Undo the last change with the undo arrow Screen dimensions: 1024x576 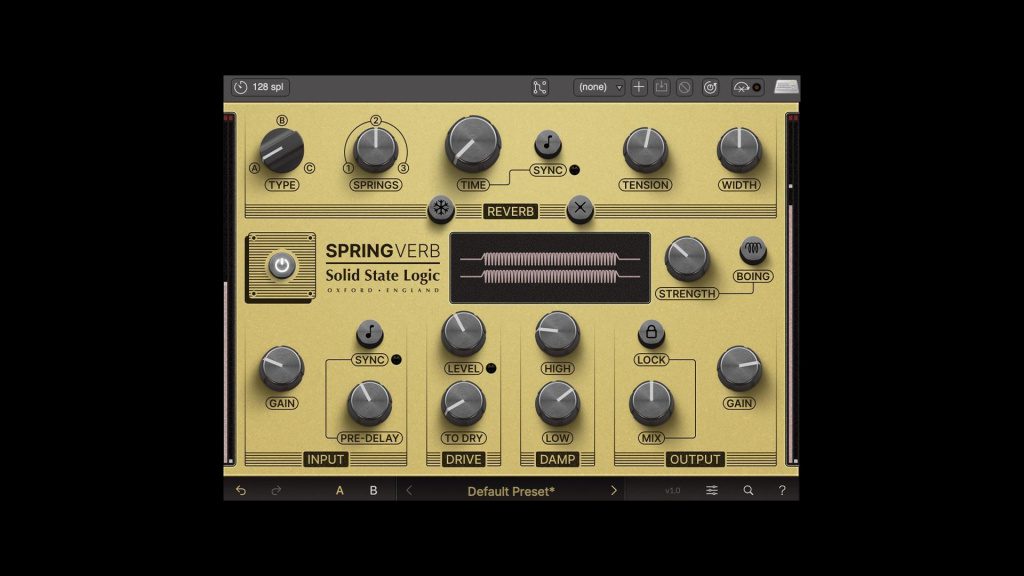coord(241,490)
